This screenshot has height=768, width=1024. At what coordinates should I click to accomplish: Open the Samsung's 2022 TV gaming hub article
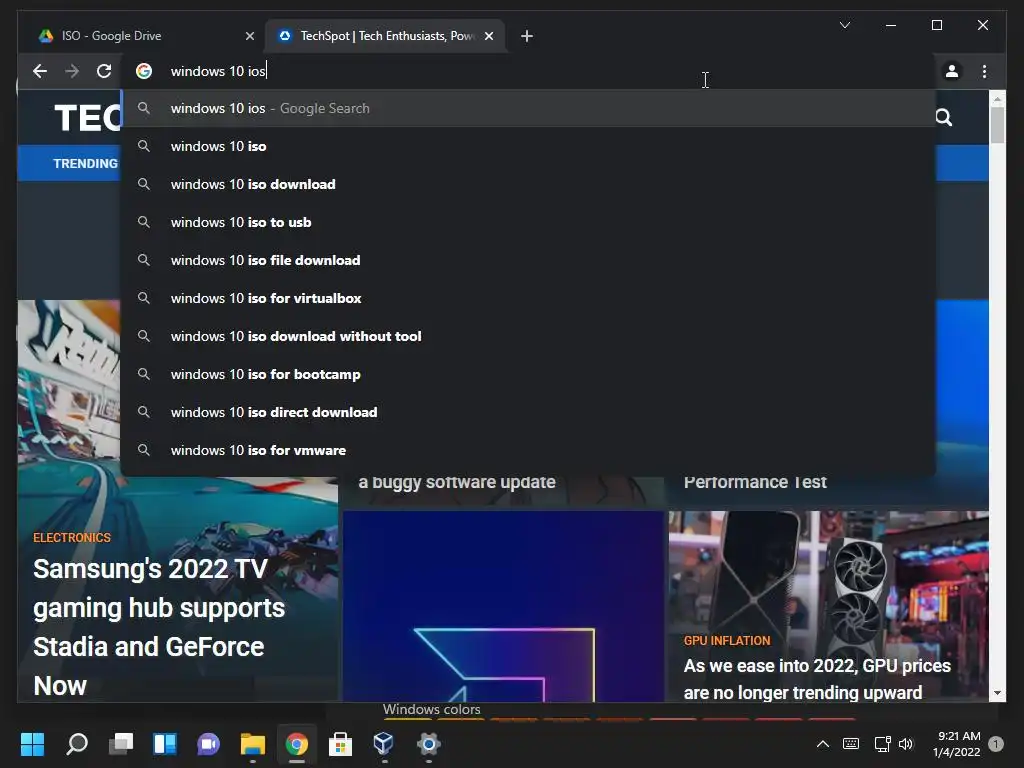point(159,627)
